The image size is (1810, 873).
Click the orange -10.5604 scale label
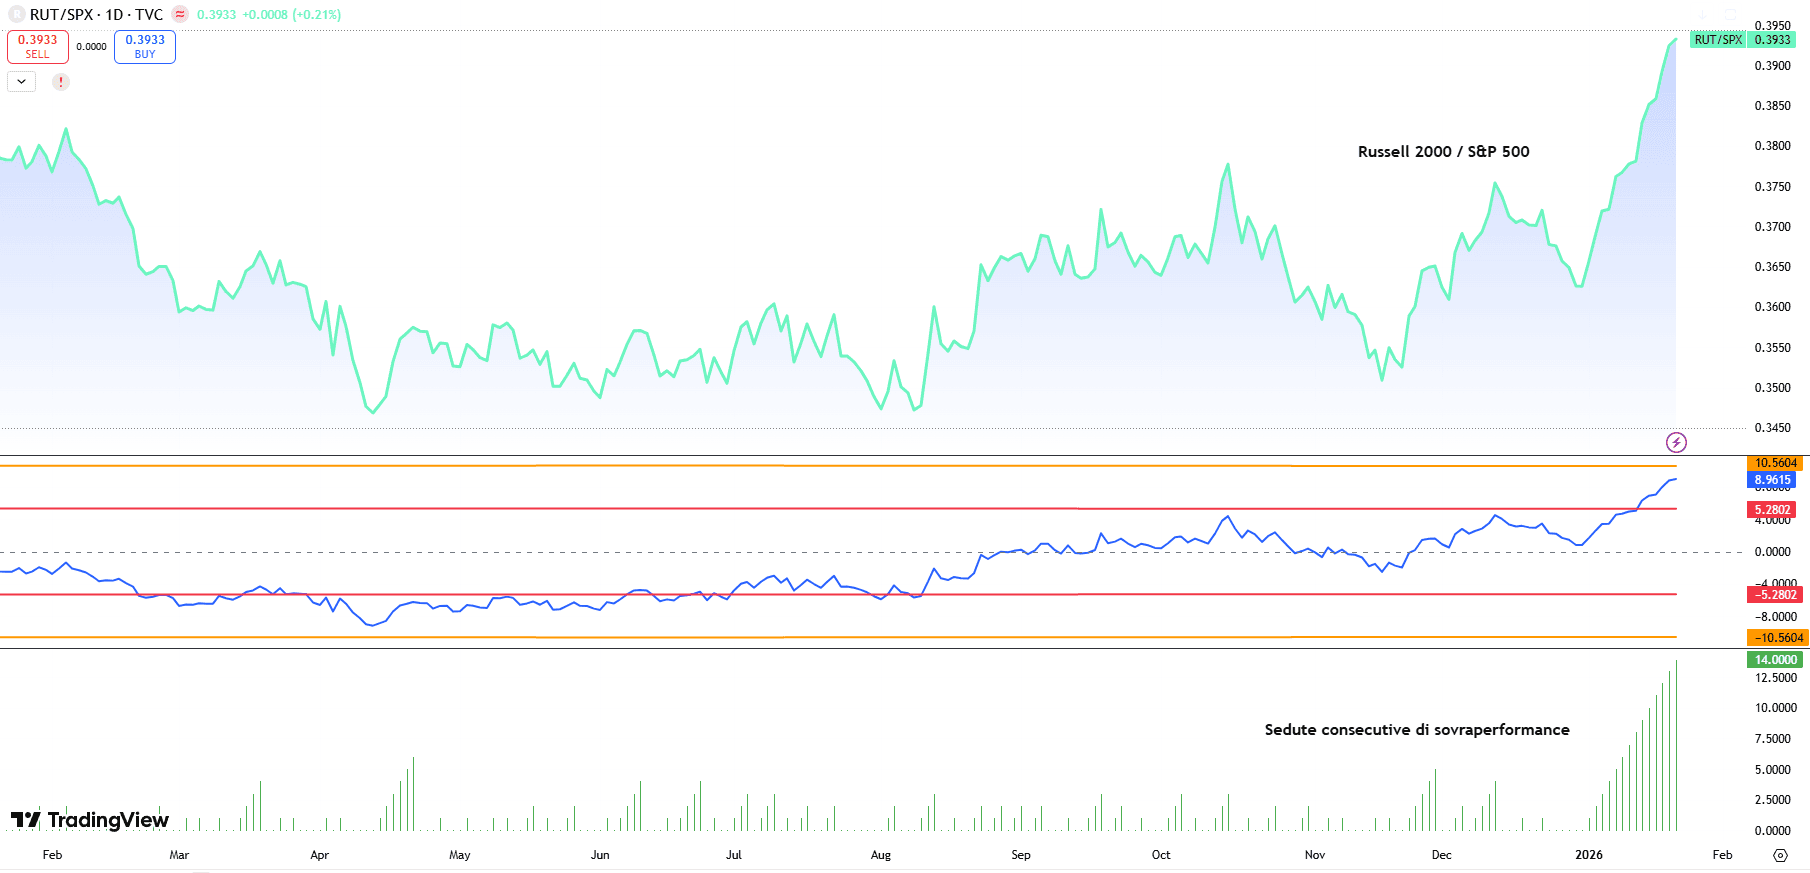tap(1777, 638)
